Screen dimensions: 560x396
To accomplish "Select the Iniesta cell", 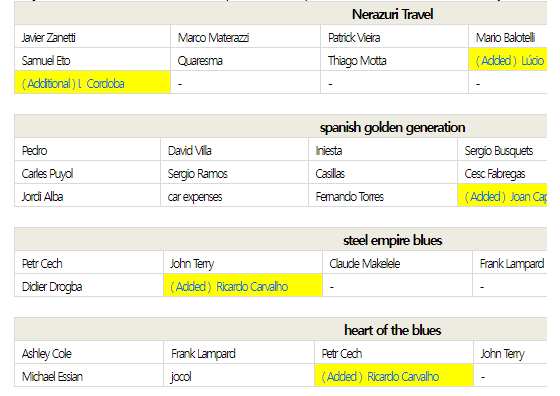I will pyautogui.click(x=383, y=150).
